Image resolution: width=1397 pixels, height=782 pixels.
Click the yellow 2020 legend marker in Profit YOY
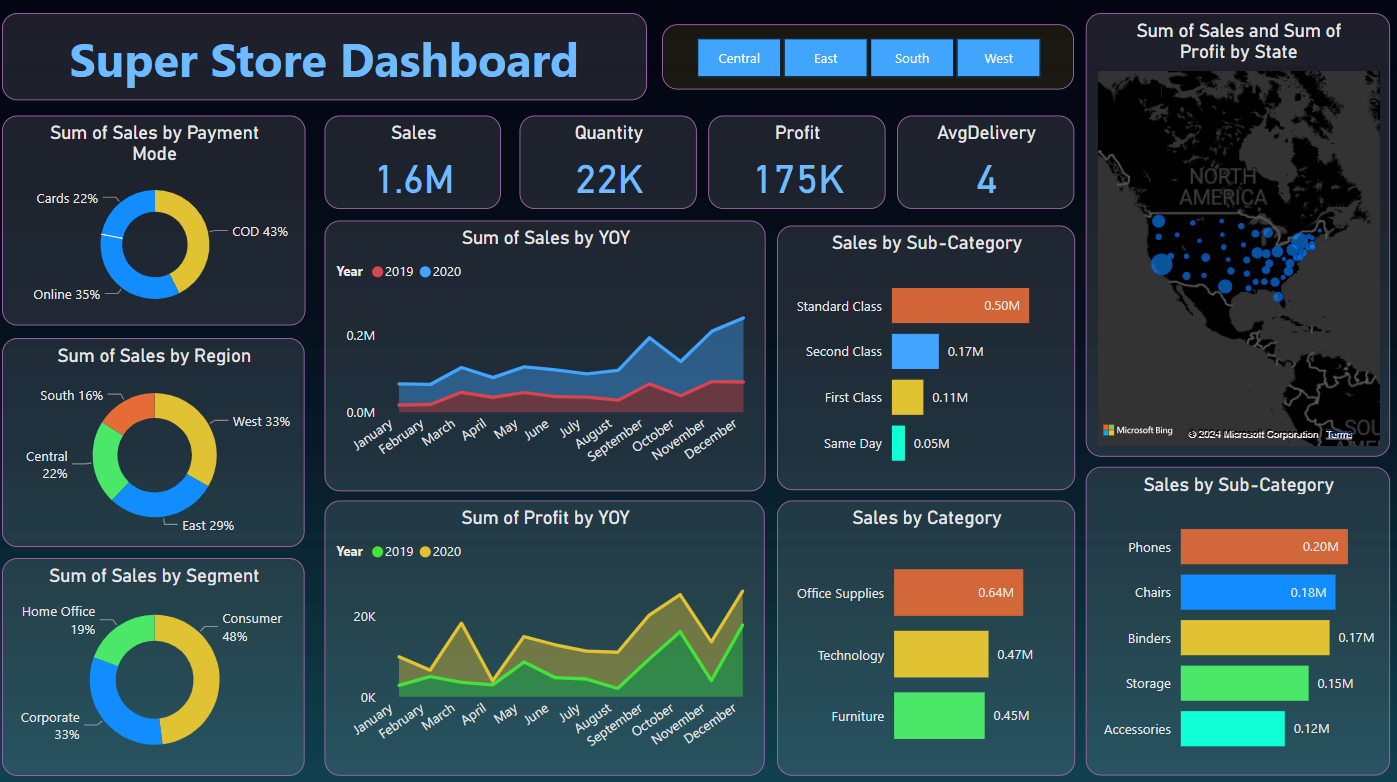click(425, 552)
